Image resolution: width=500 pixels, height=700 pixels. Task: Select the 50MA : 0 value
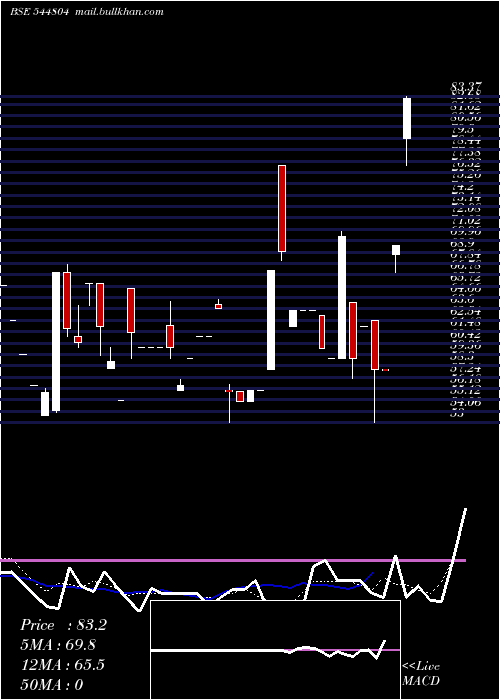tap(52, 684)
